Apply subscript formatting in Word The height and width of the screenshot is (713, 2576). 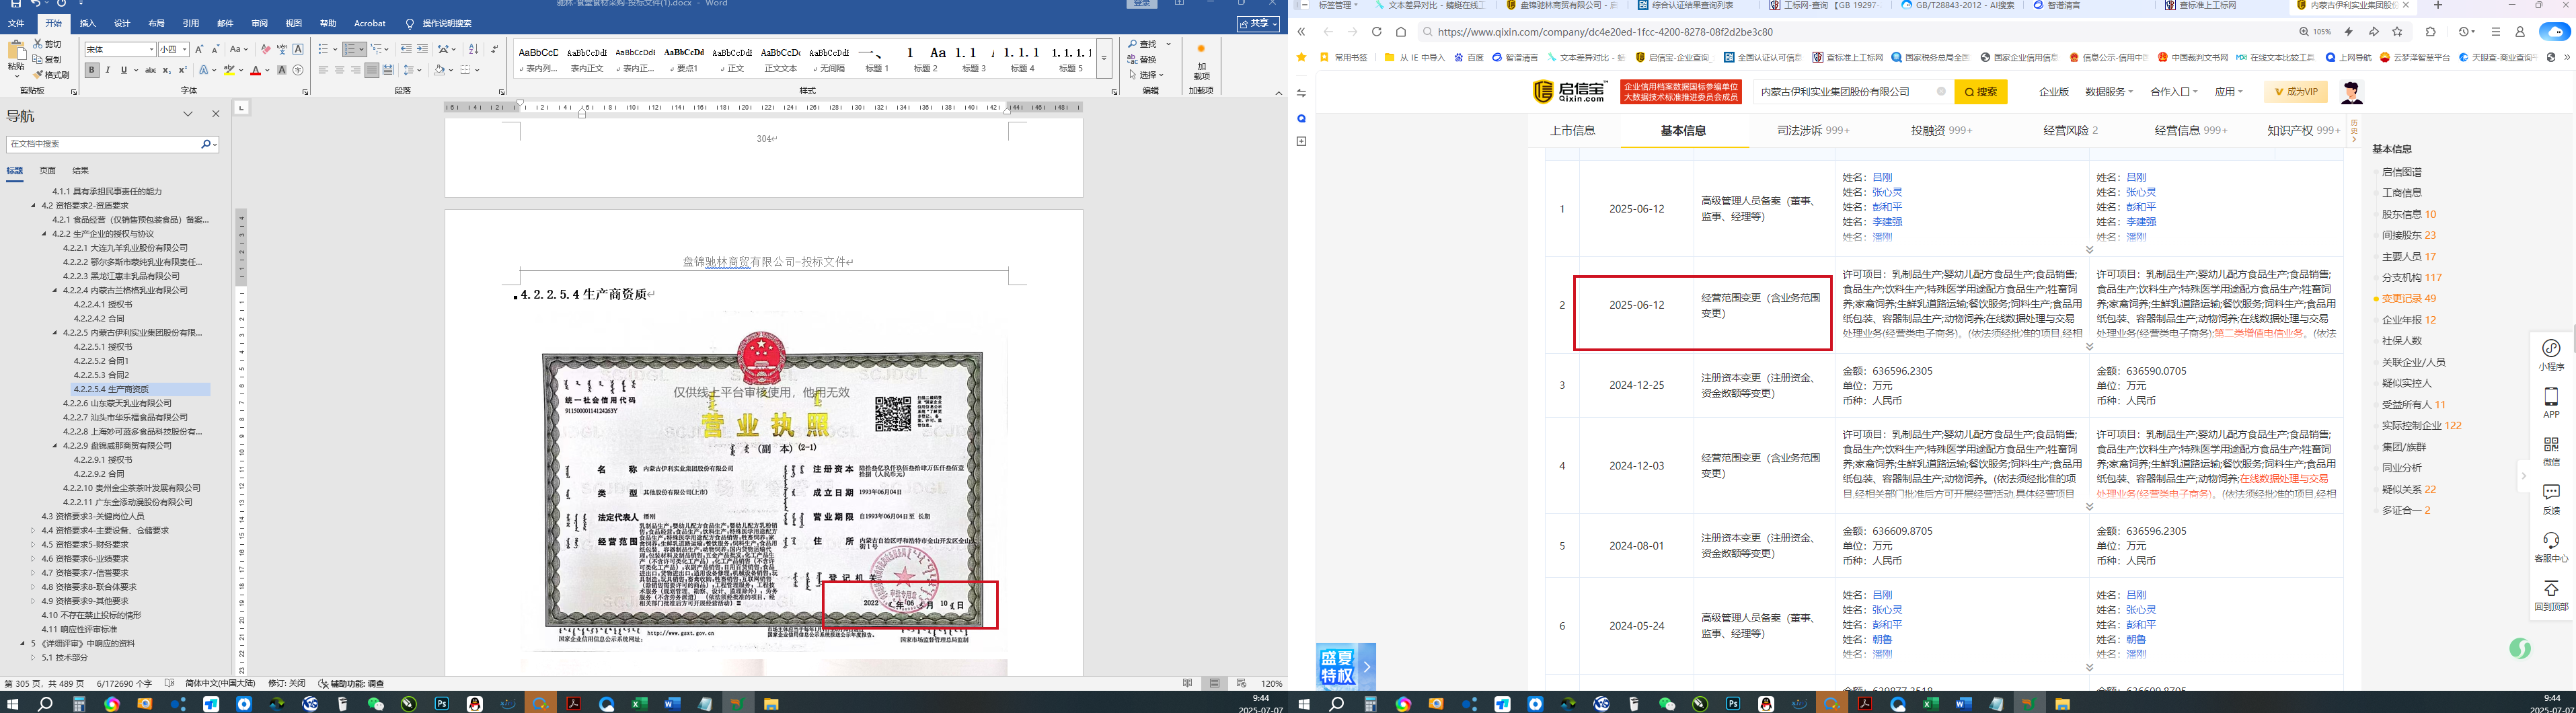tap(166, 70)
